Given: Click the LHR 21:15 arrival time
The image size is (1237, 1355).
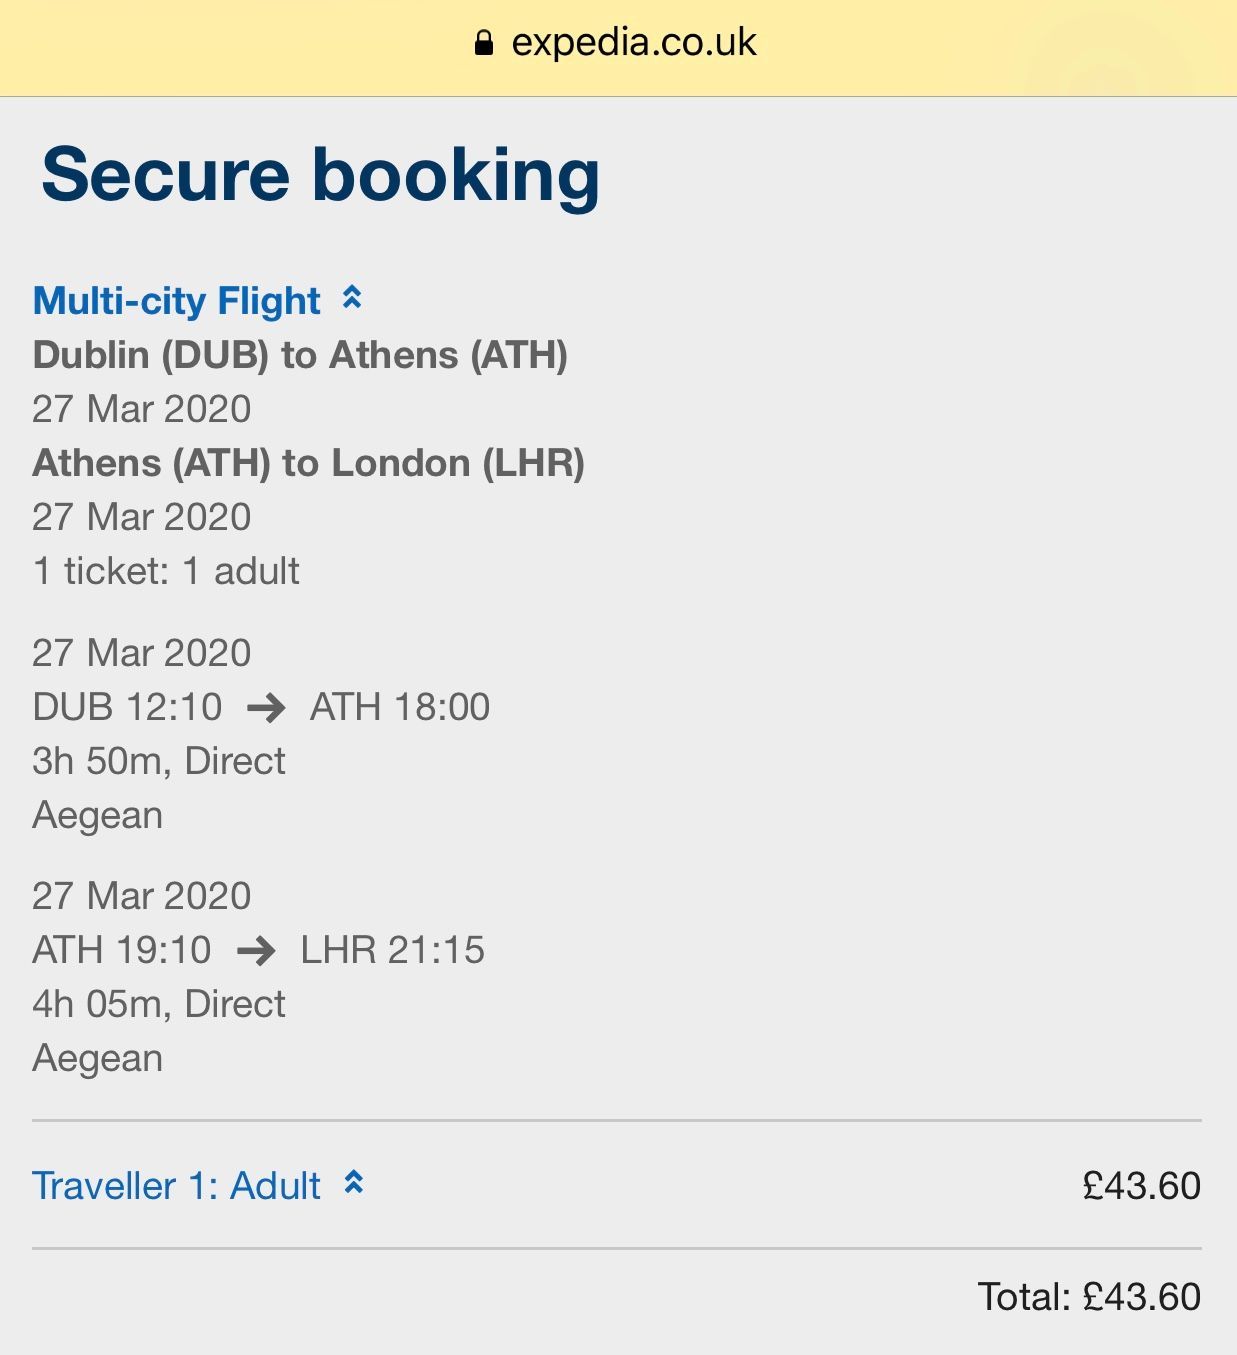Looking at the screenshot, I should click(392, 950).
